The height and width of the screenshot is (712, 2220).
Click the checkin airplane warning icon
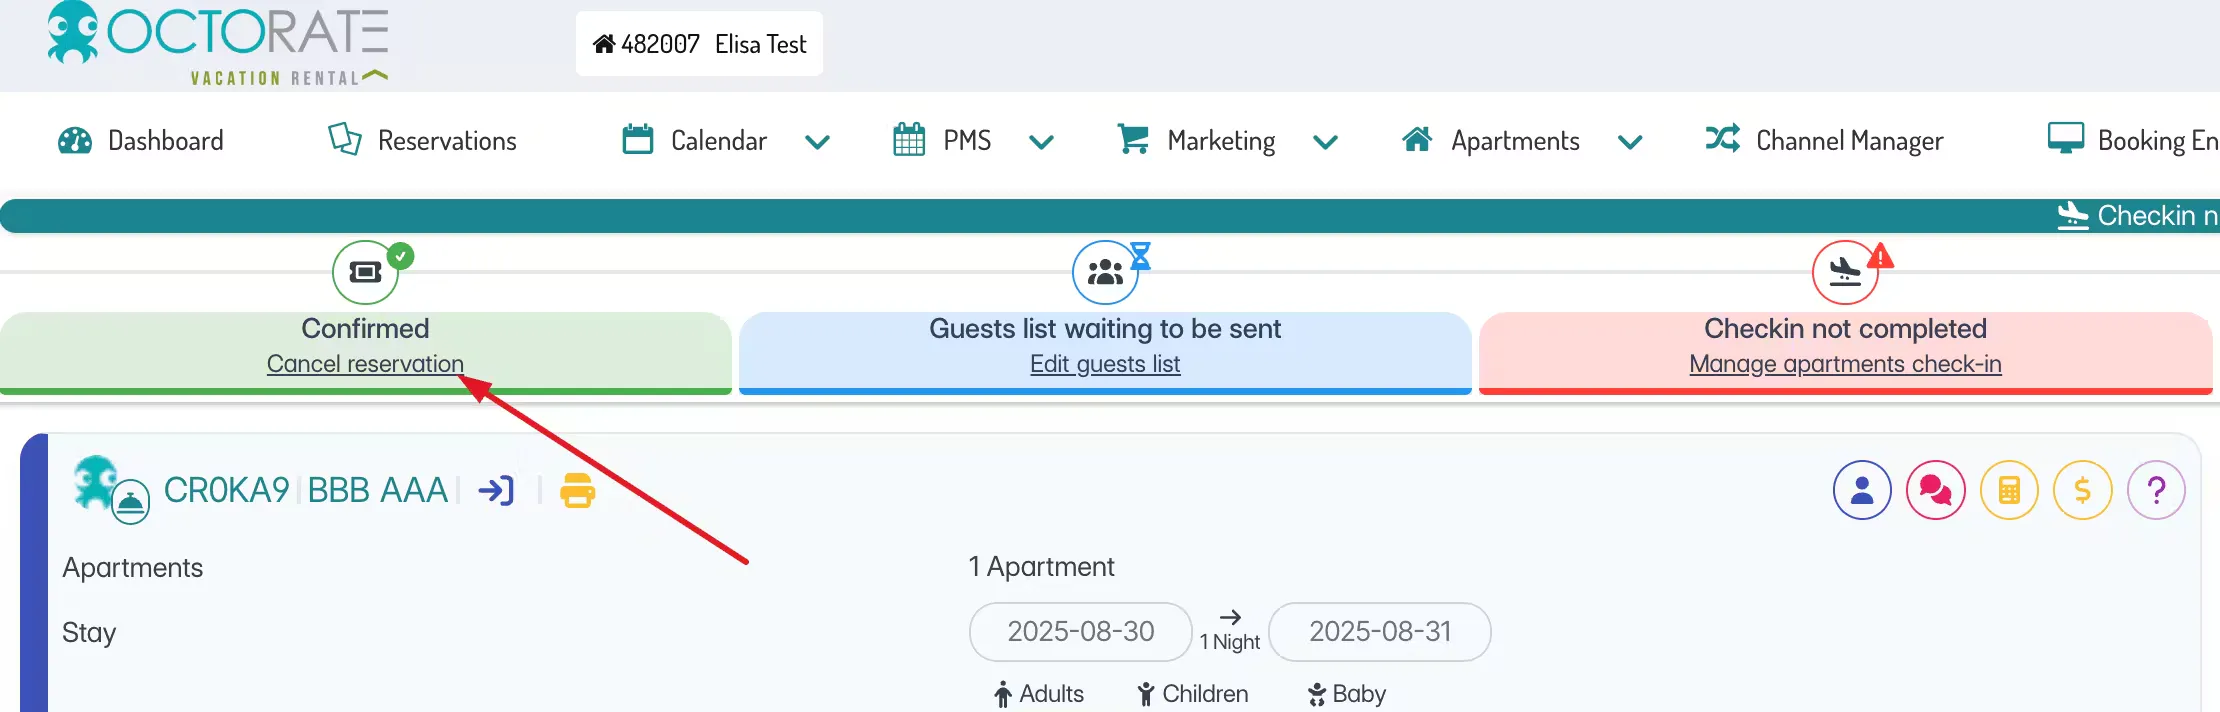pos(1845,272)
